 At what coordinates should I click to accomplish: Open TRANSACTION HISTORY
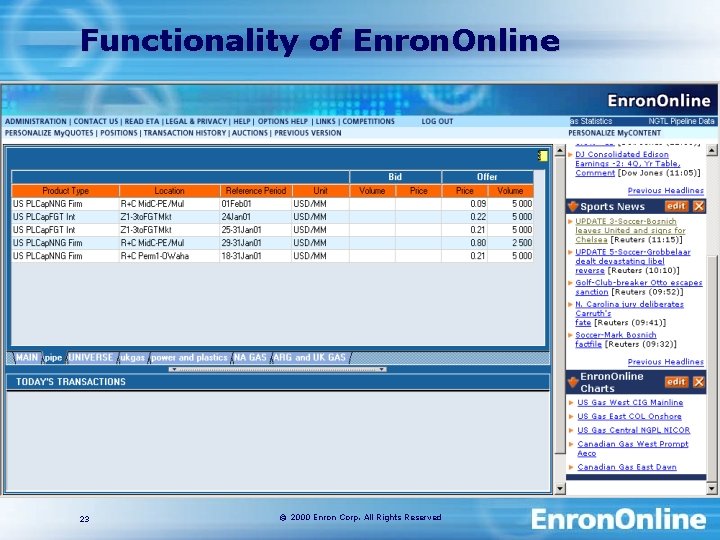(185, 133)
